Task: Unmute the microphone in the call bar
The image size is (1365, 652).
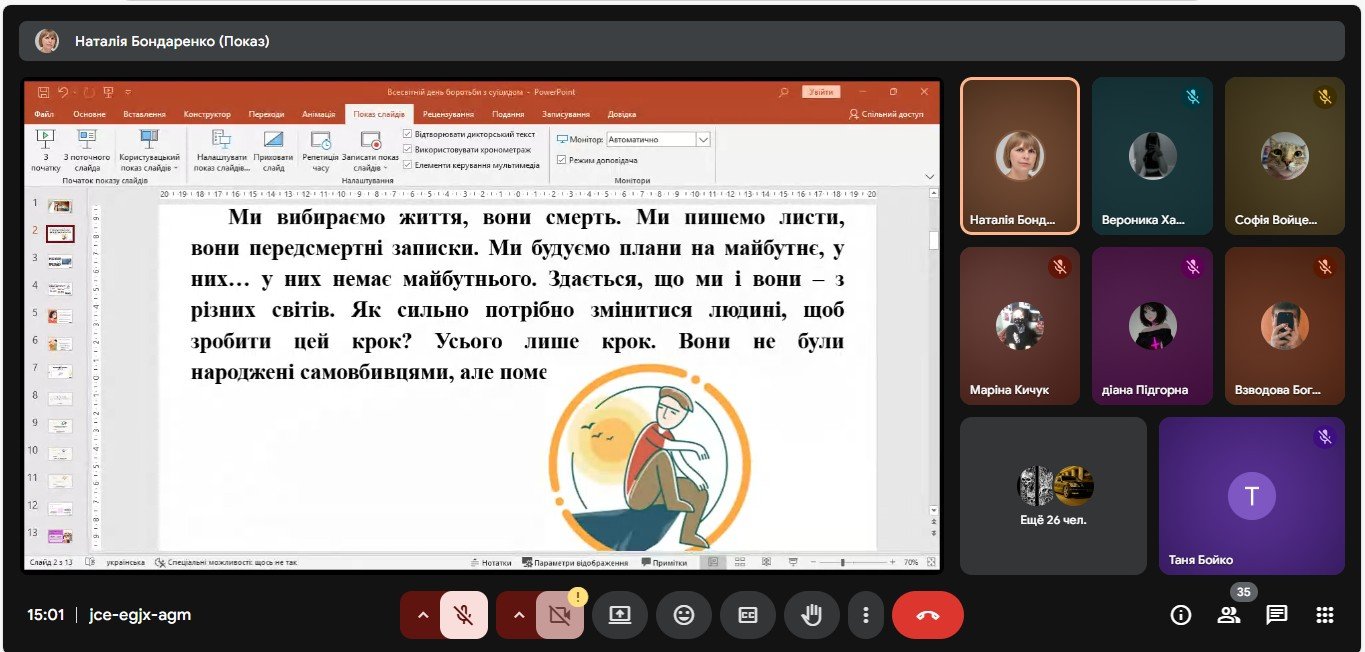Action: point(464,615)
